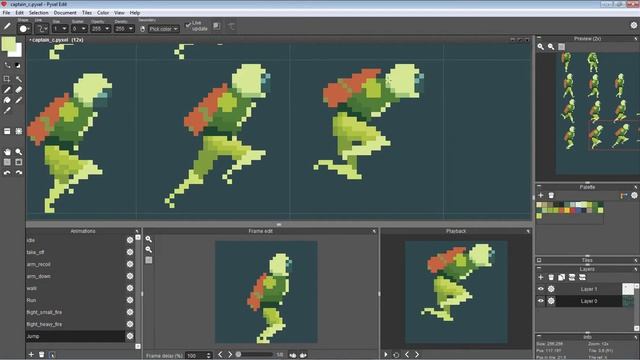Open brush Size dropdown
This screenshot has width=640, height=360.
pos(60,29)
